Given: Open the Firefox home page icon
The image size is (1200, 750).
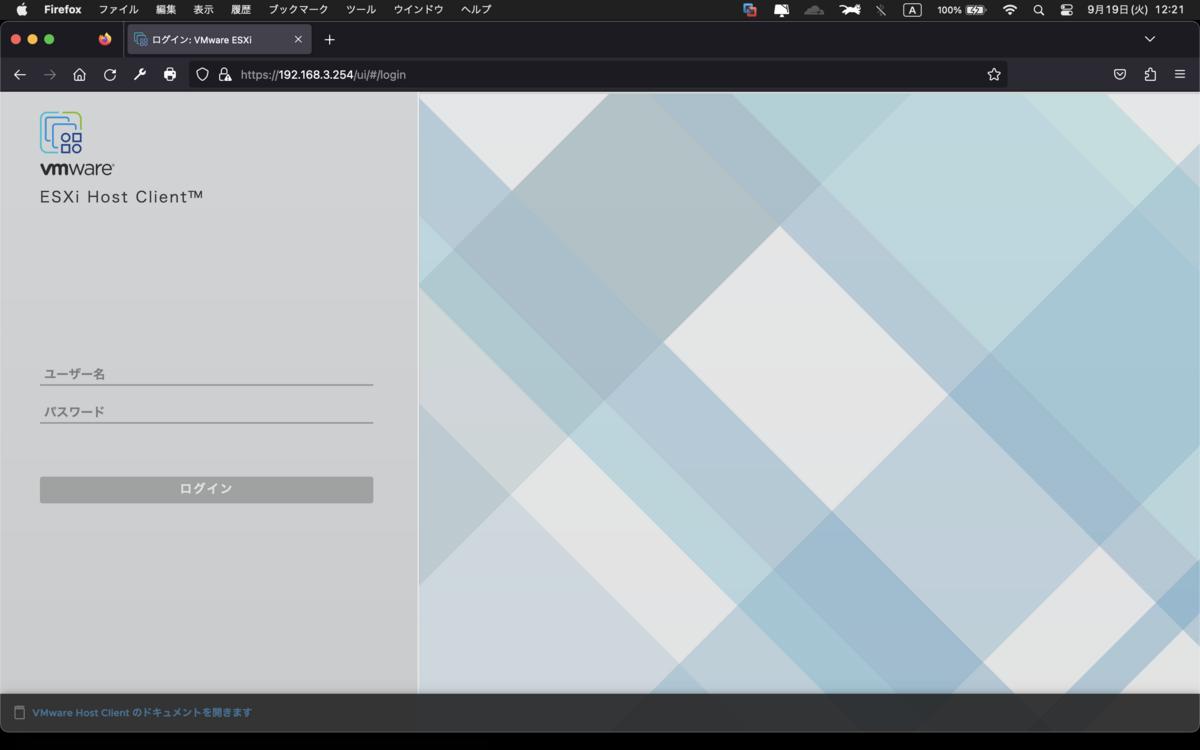Looking at the screenshot, I should (x=80, y=74).
